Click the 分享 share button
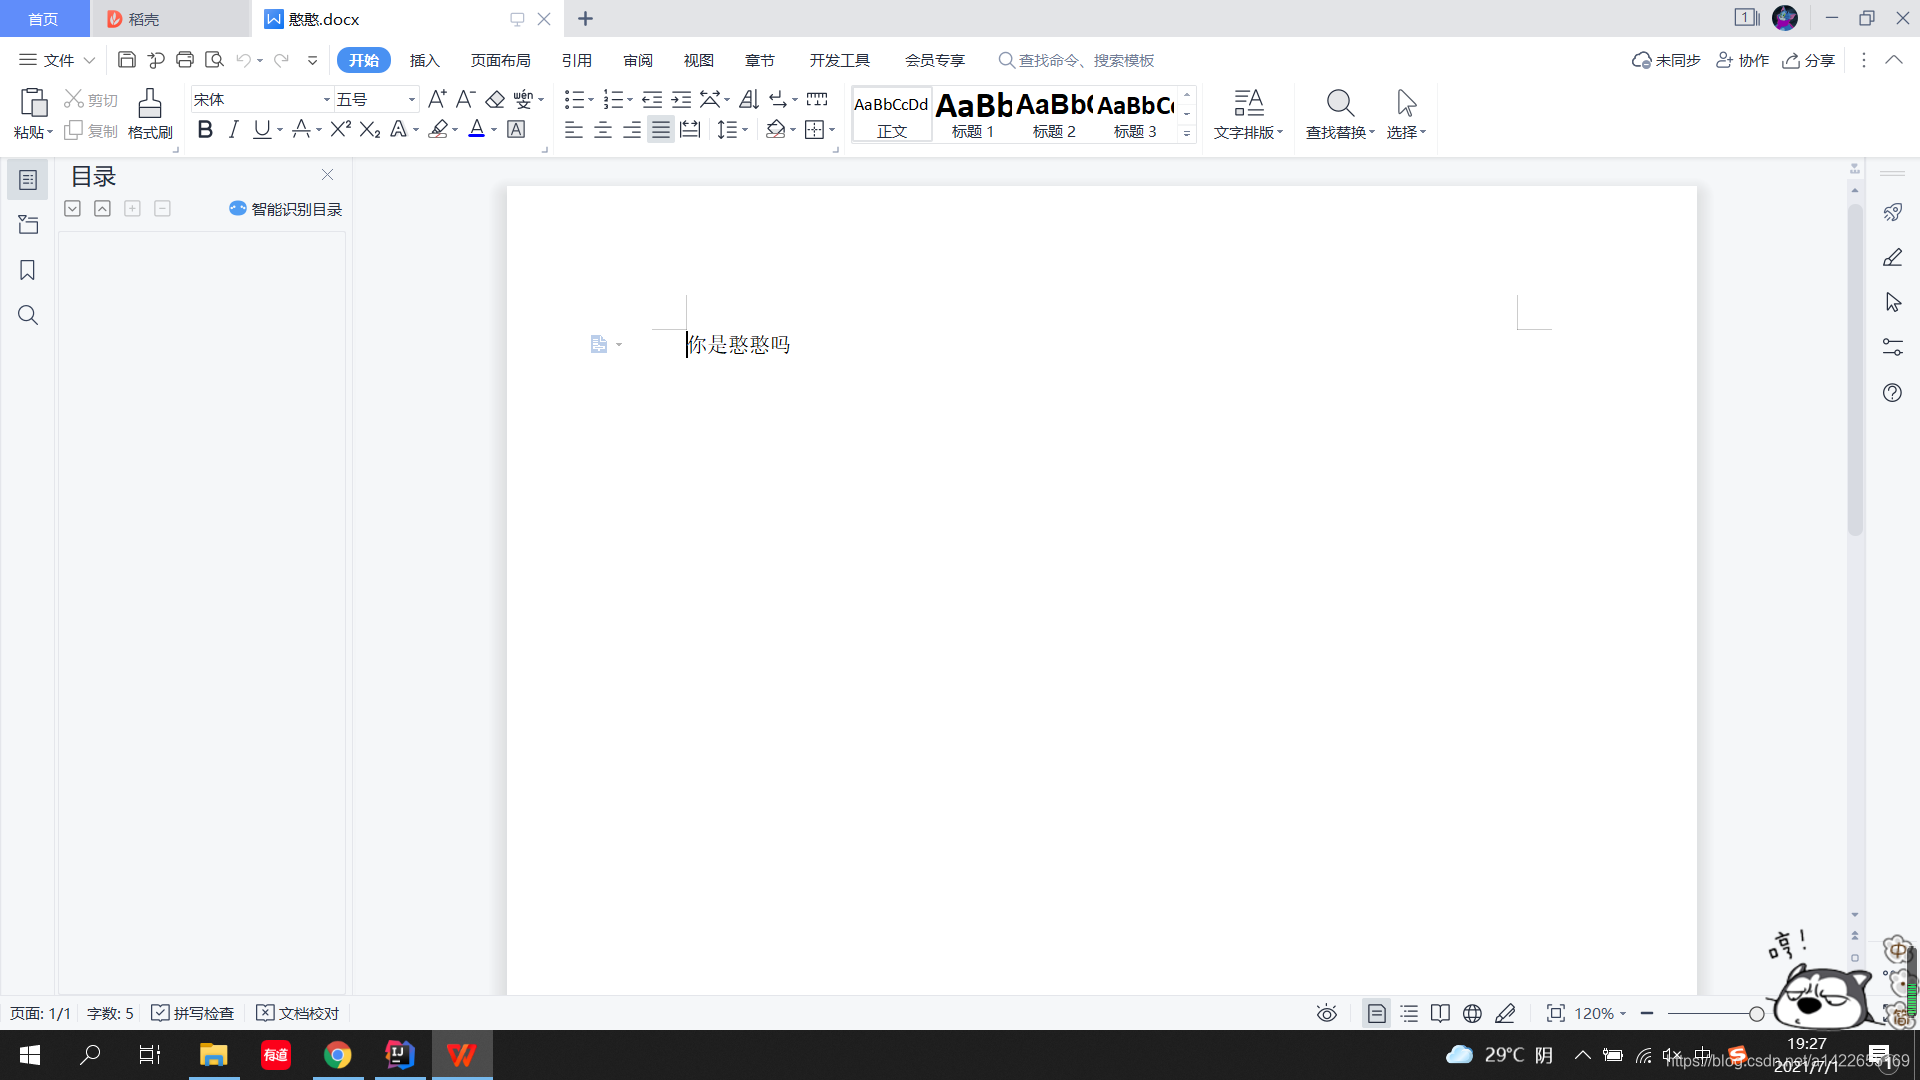 click(1810, 60)
